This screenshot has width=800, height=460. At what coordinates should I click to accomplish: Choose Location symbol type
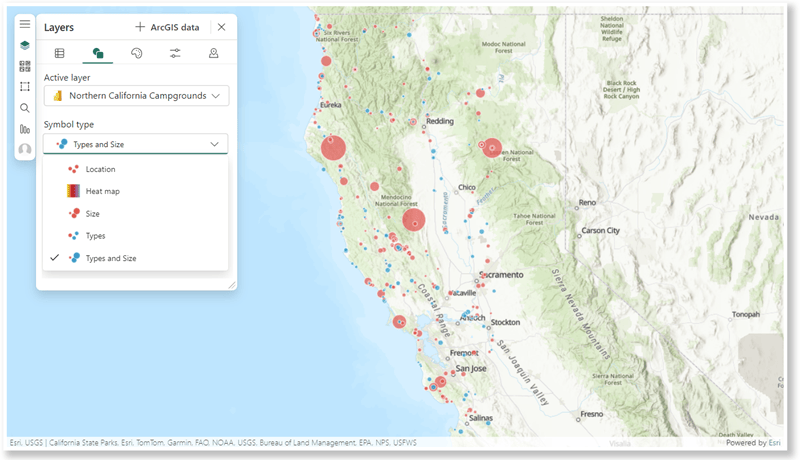point(136,169)
